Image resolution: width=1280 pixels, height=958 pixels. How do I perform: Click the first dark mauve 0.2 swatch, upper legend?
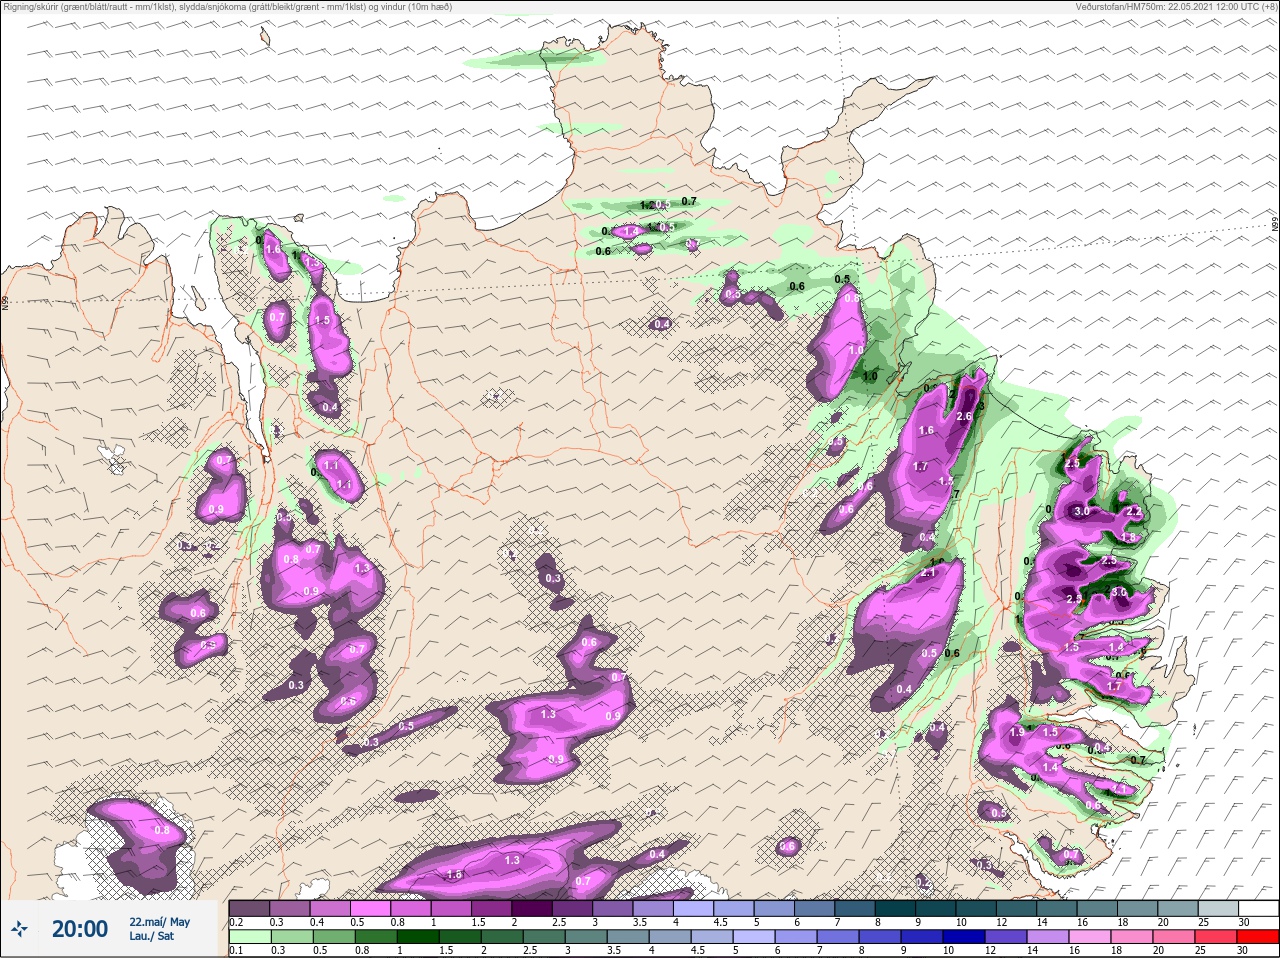(249, 908)
